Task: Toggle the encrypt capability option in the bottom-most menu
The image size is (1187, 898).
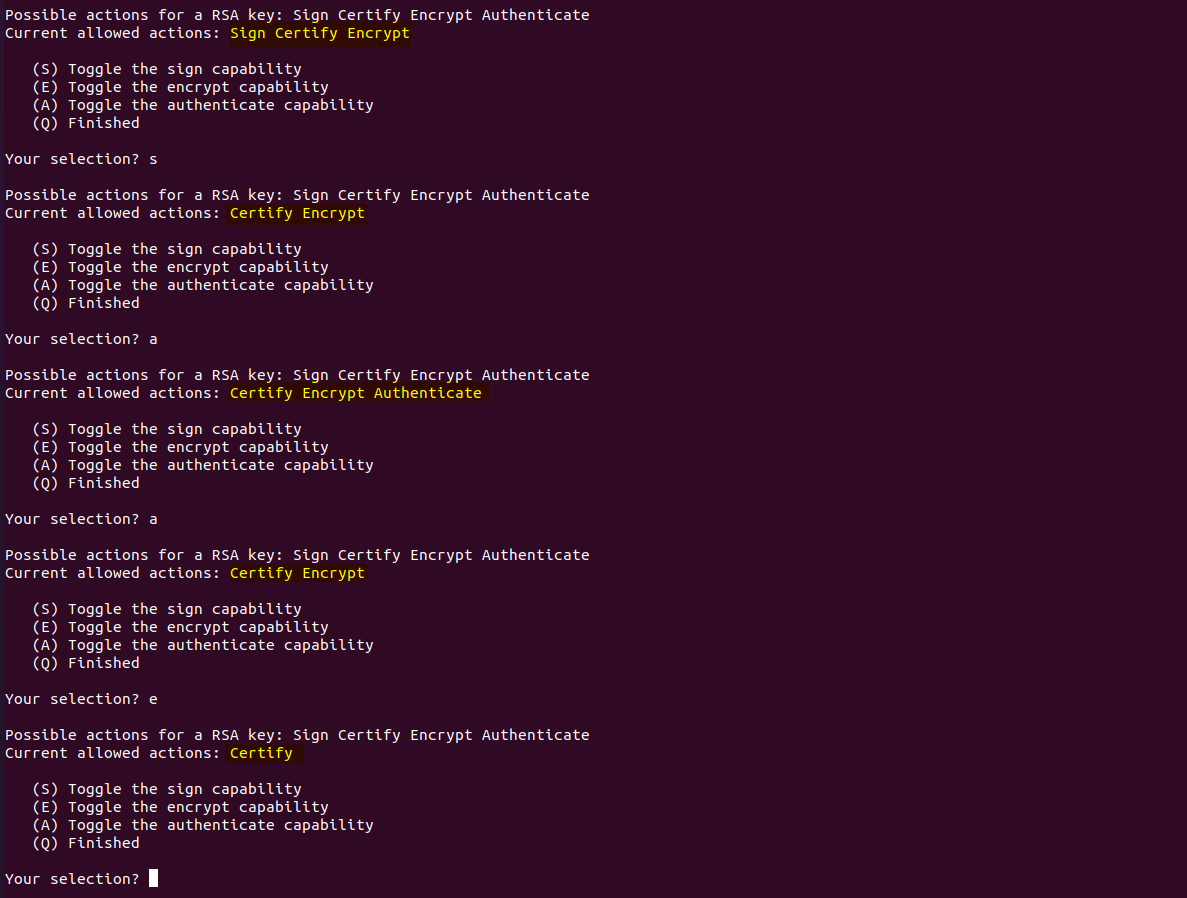Action: pyautogui.click(x=180, y=807)
